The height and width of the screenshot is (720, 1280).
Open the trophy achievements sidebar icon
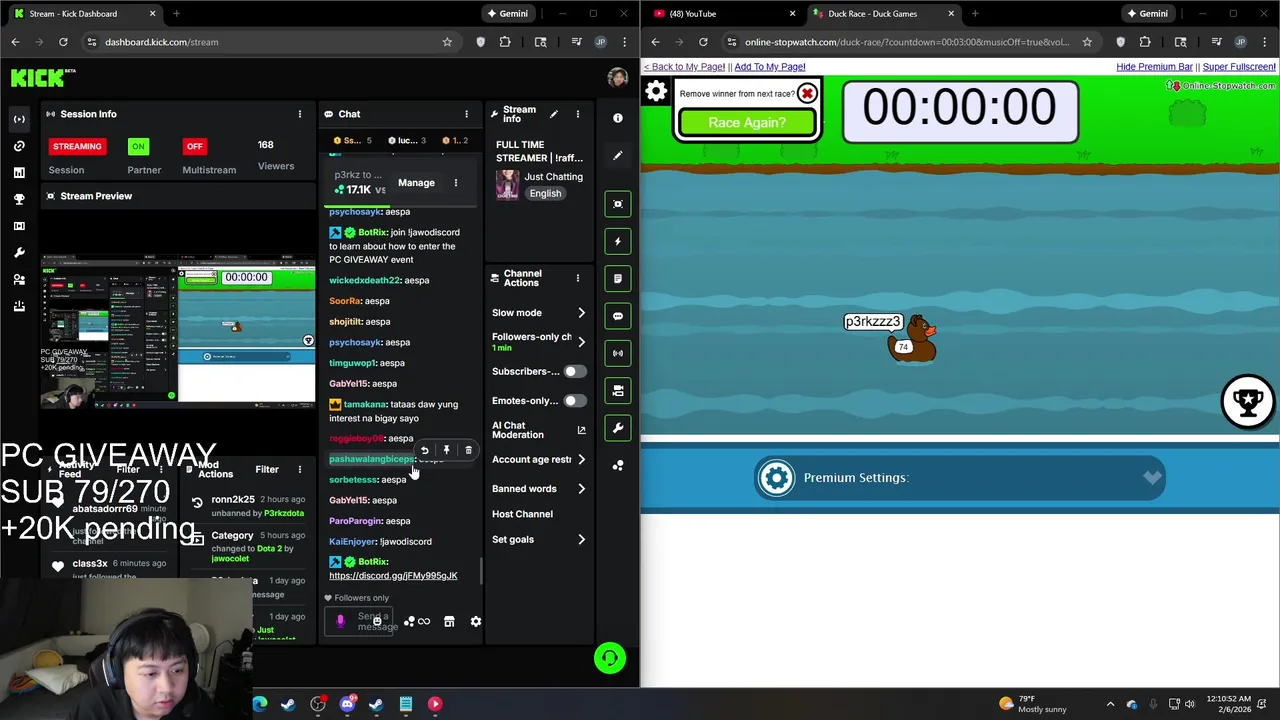pyautogui.click(x=19, y=199)
